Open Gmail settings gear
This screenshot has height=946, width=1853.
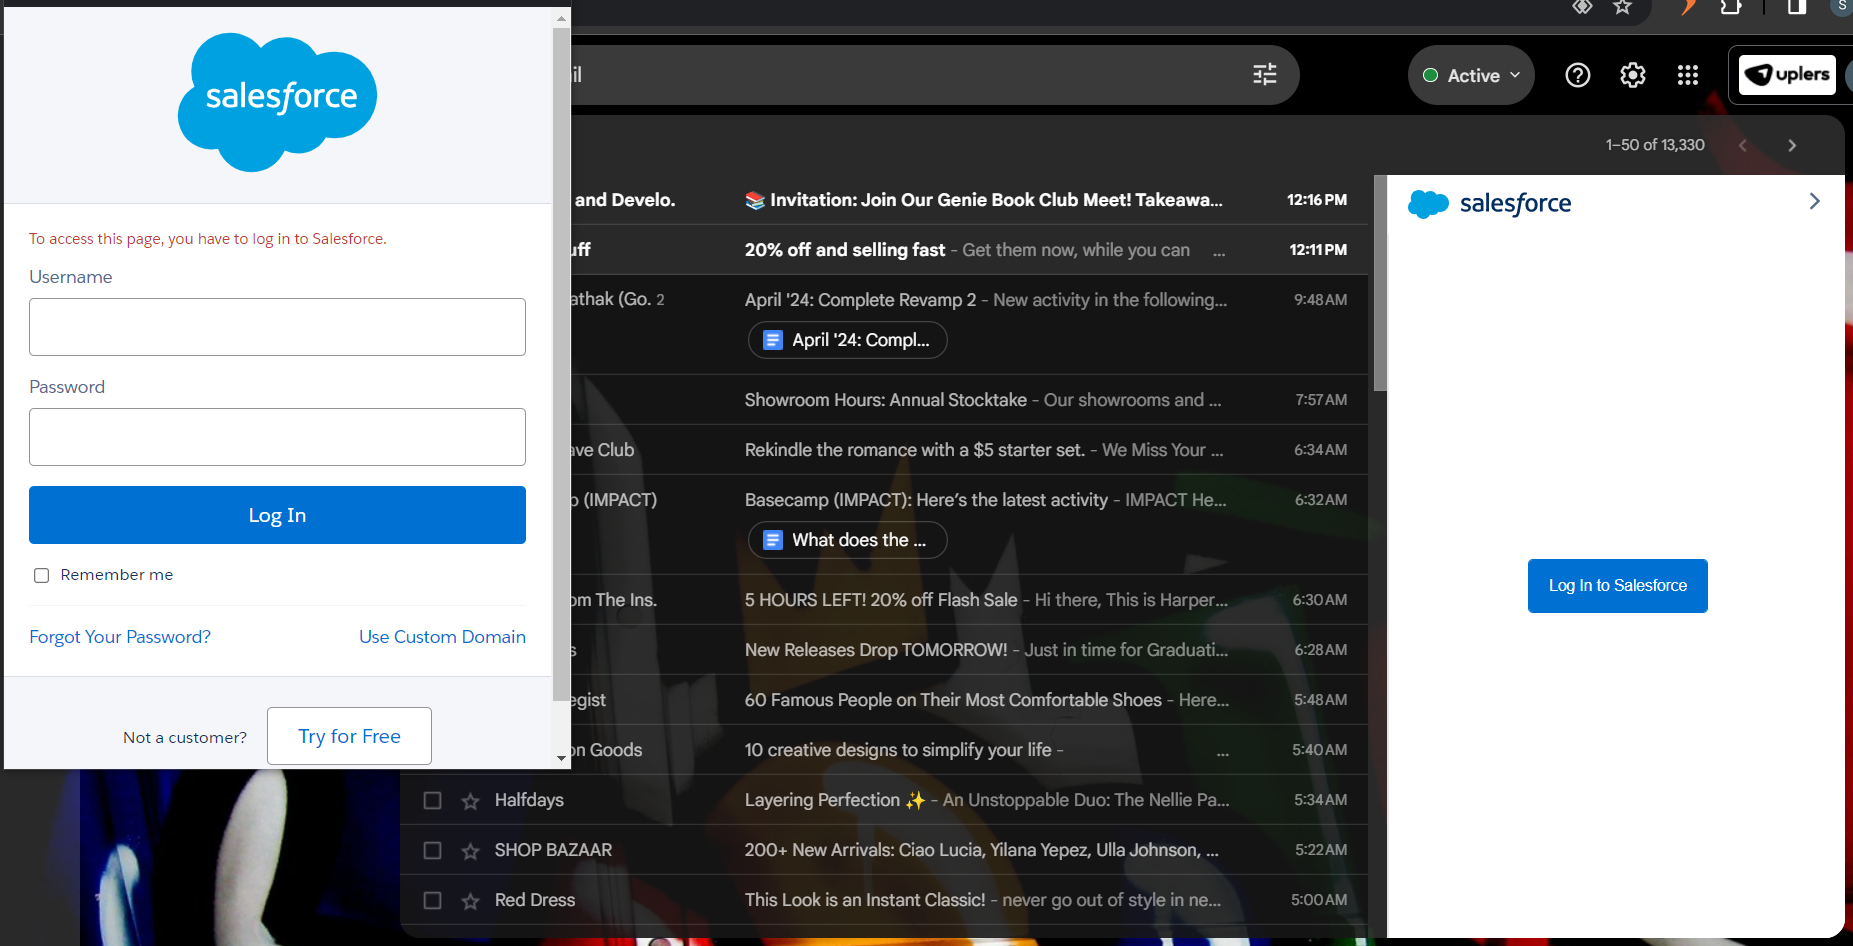pos(1633,75)
